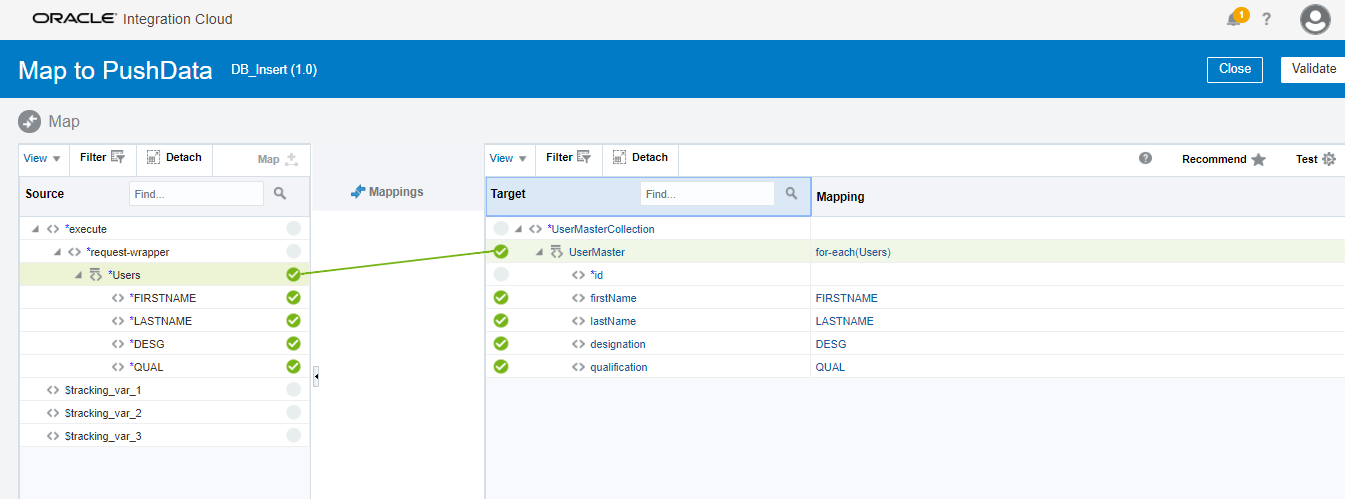Click the green mapped check for QUAL
This screenshot has height=499, width=1345.
point(293,367)
